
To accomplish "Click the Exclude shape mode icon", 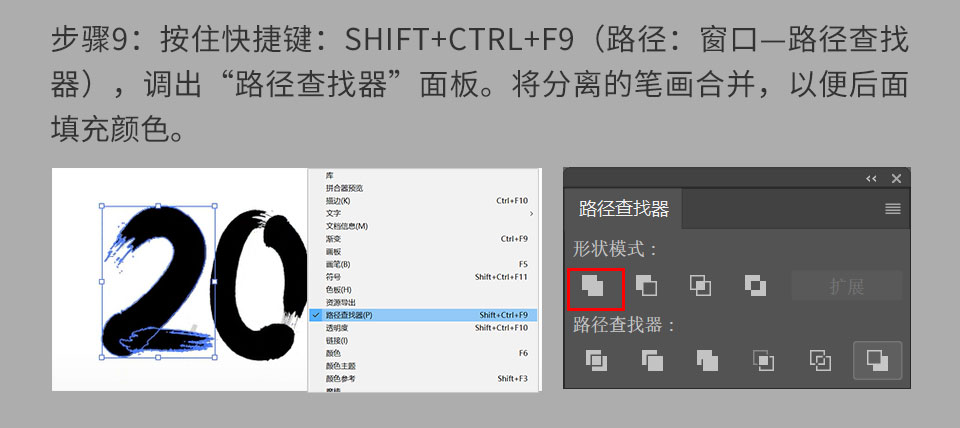I will coord(756,285).
